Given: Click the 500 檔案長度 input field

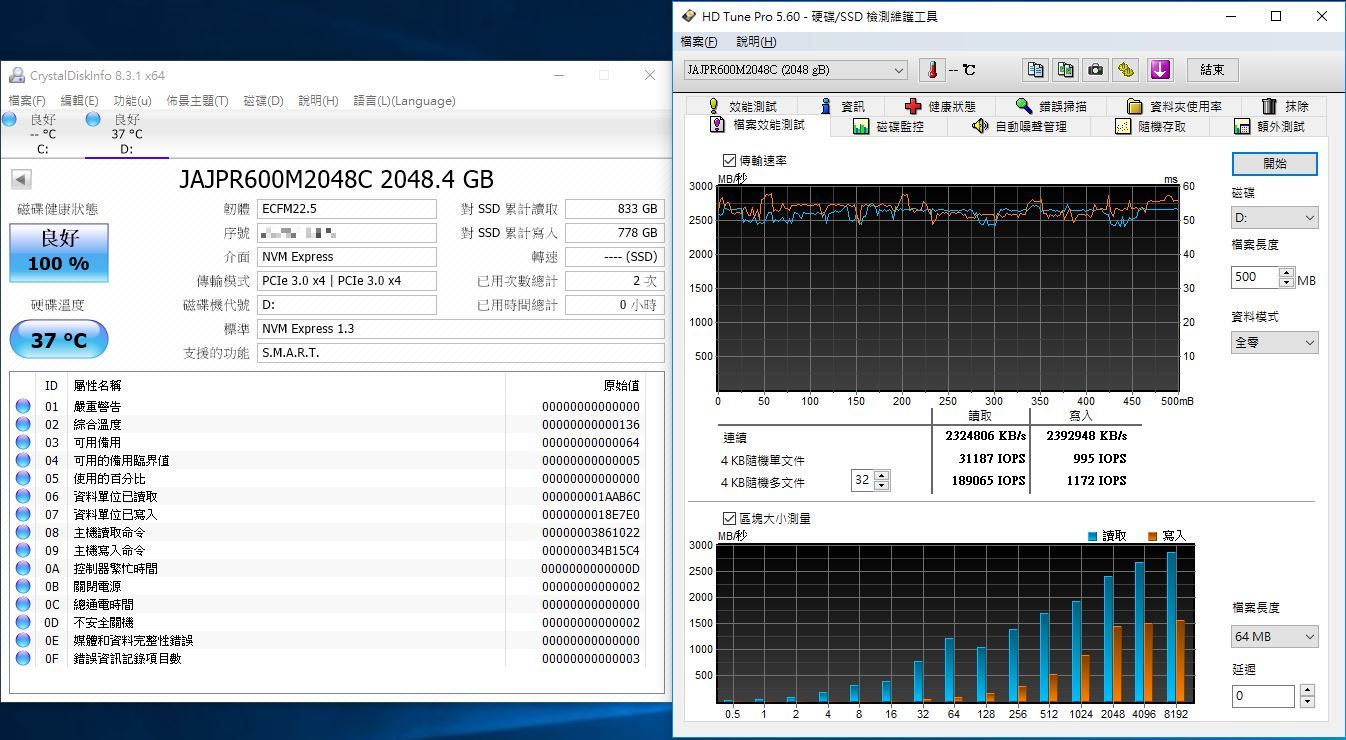Looking at the screenshot, I should click(1255, 278).
